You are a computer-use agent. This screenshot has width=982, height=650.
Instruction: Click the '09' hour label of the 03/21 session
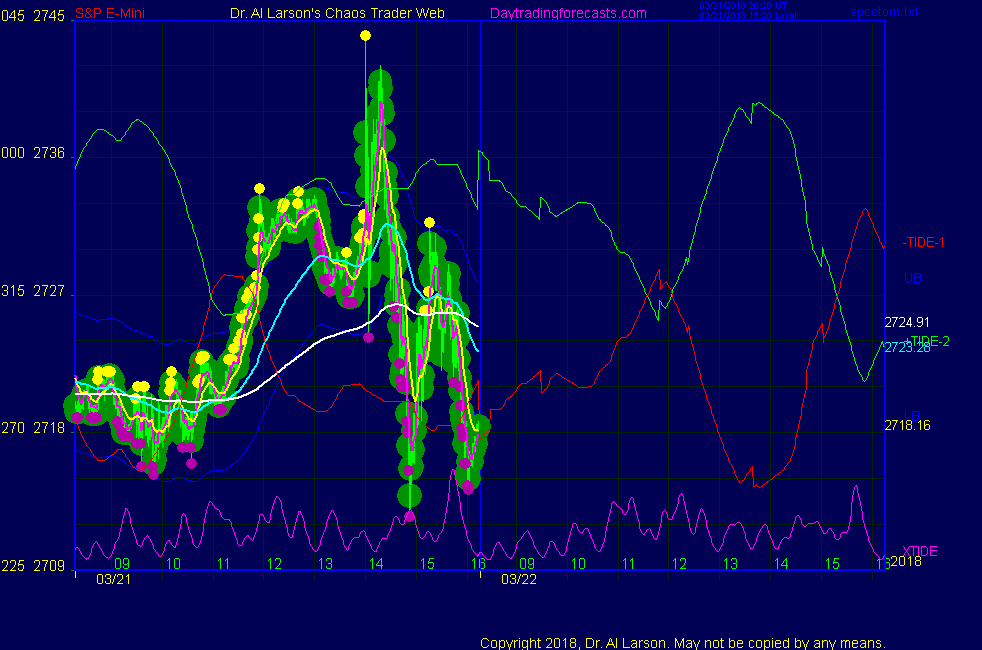click(122, 564)
